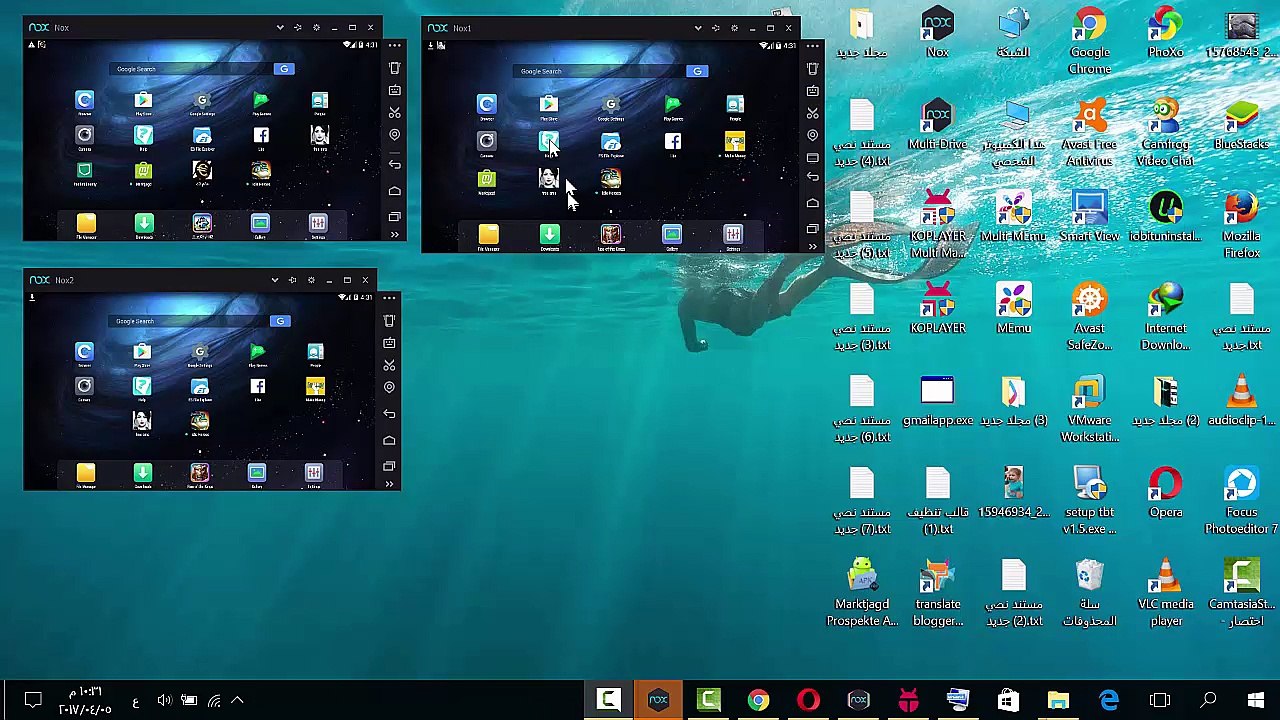Open Windows Start menu
The height and width of the screenshot is (720, 1280).
(x=1255, y=700)
